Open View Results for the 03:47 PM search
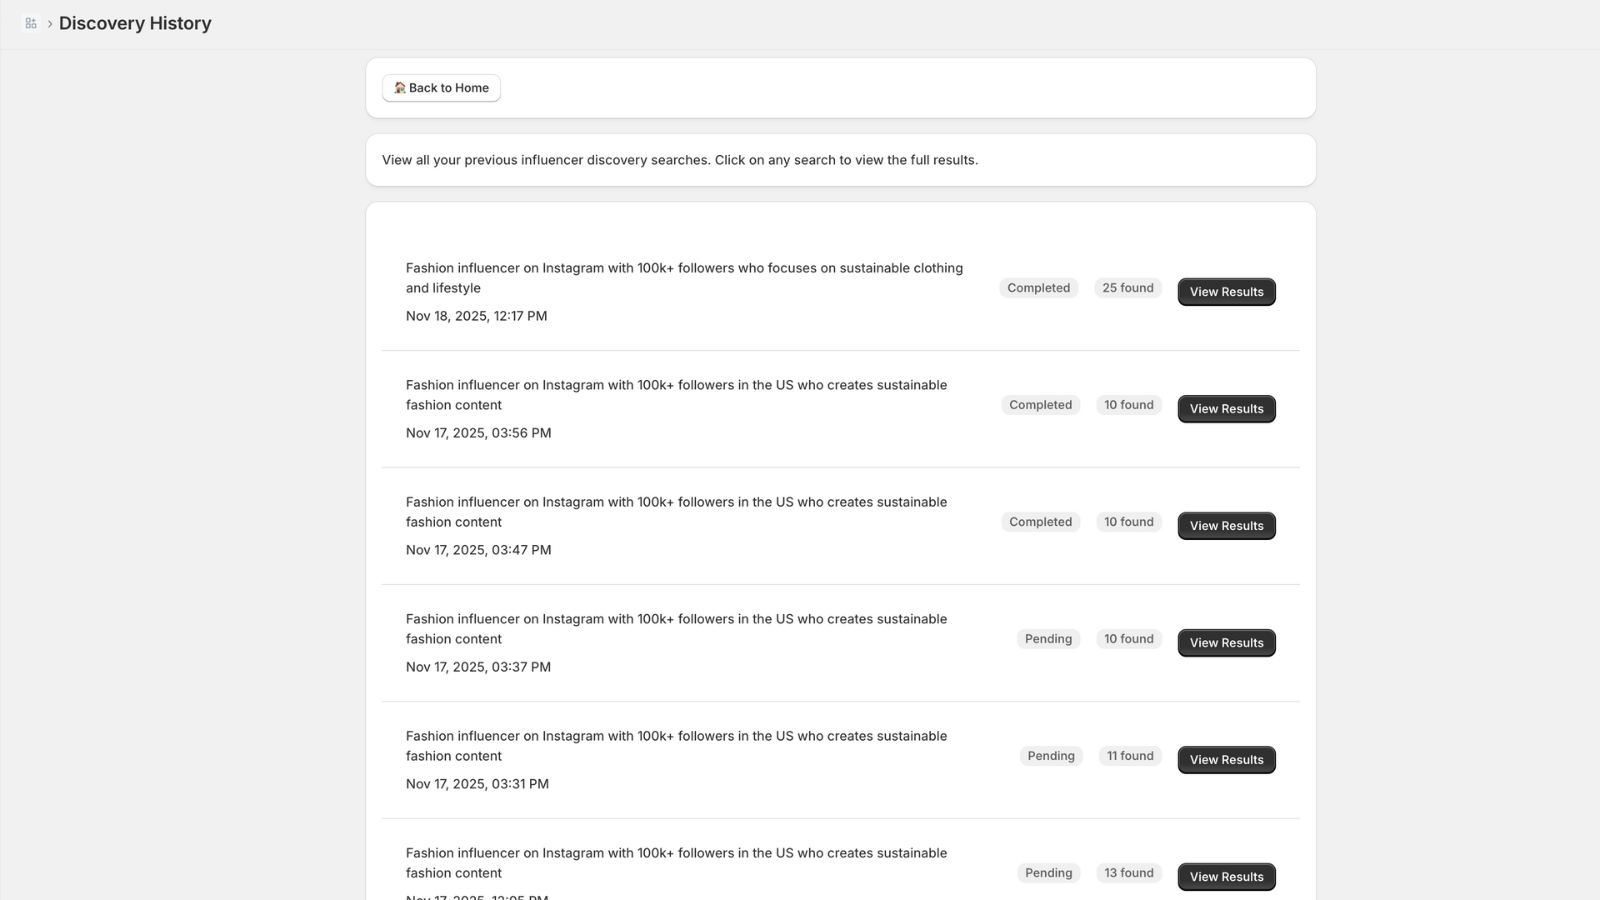The height and width of the screenshot is (900, 1600). coord(1226,526)
